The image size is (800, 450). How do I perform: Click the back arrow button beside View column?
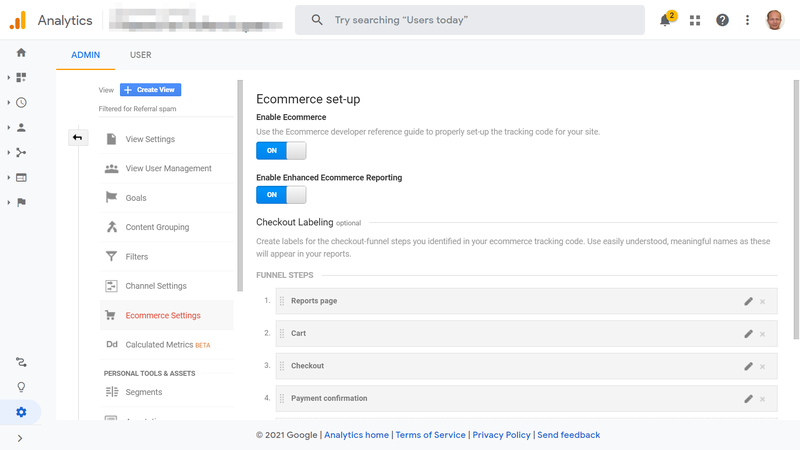(78, 137)
